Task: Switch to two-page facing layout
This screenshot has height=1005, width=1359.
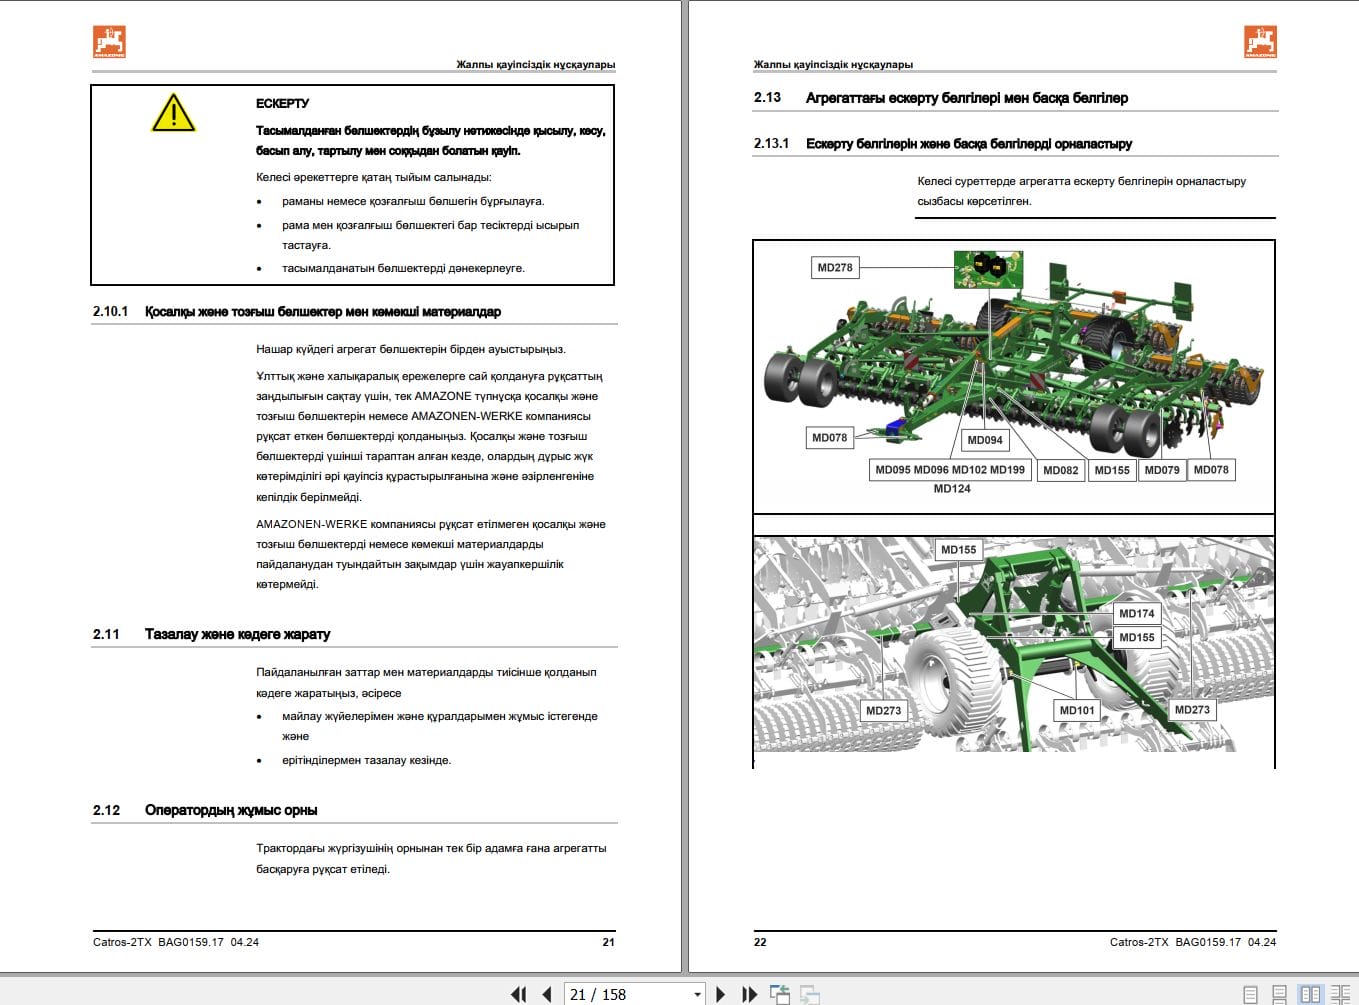Action: pyautogui.click(x=1309, y=994)
